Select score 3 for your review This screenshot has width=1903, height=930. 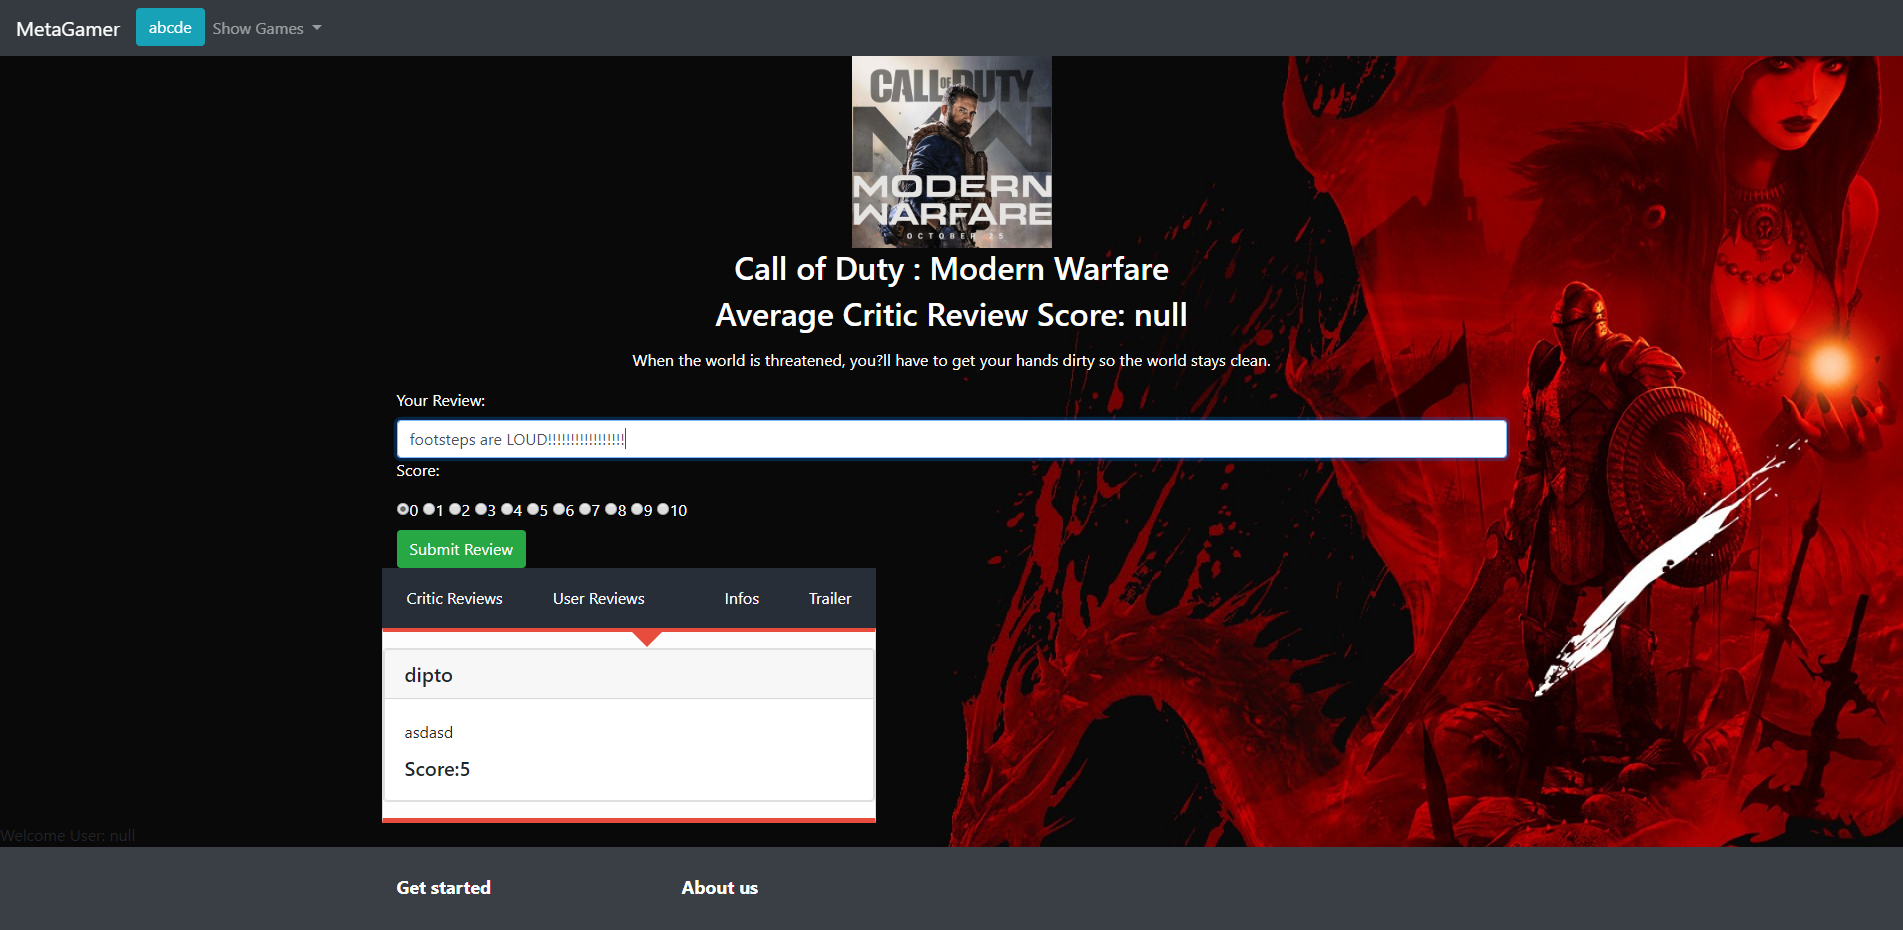(x=481, y=509)
